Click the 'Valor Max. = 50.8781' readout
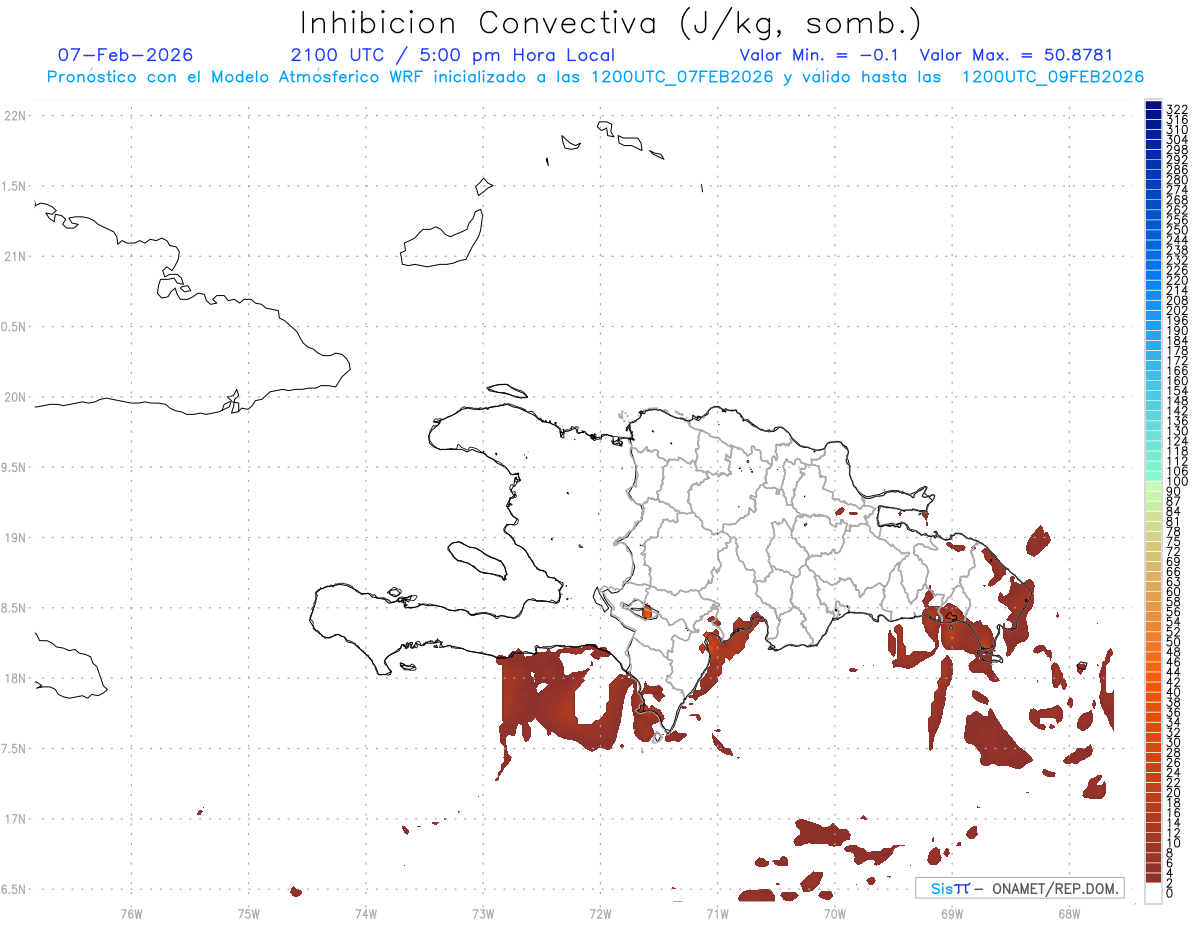1200x927 pixels. pyautogui.click(x=1016, y=55)
